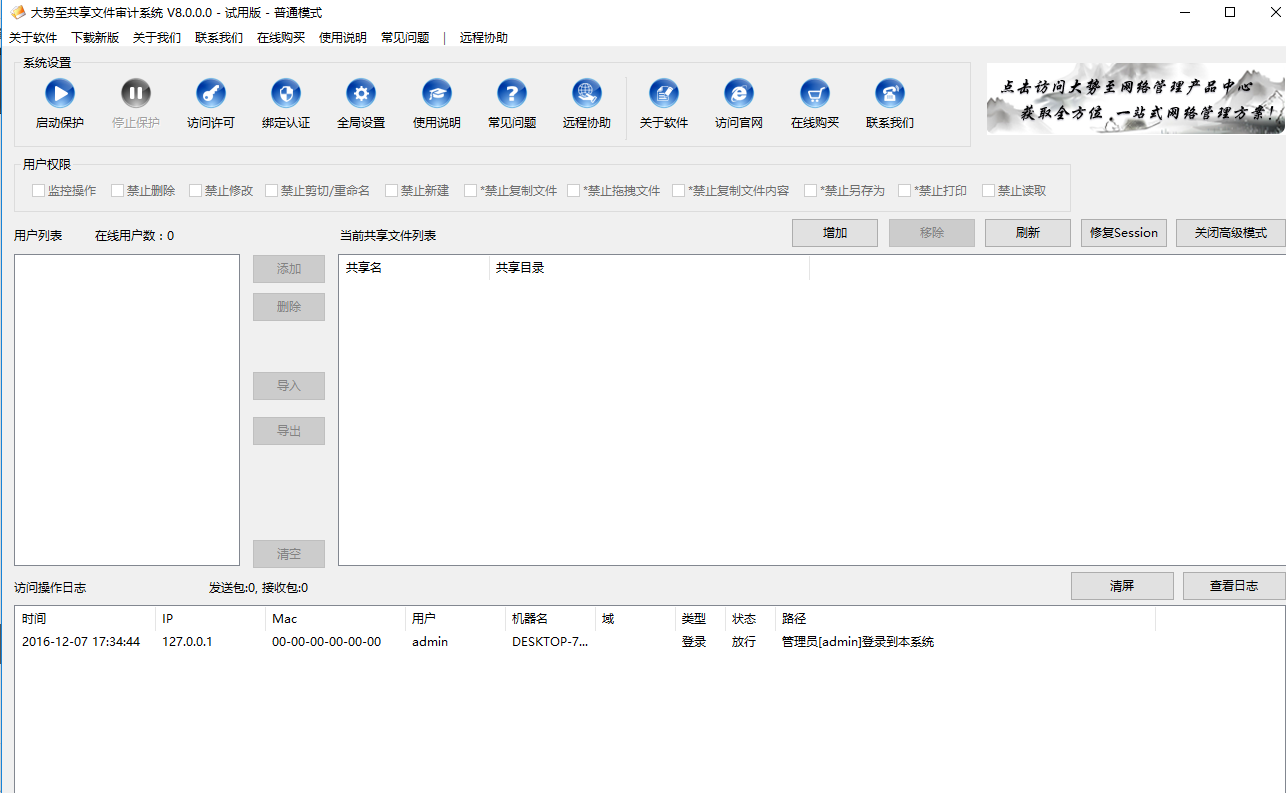Click 00-00-00-00-00-00 Mac cell

pos(326,642)
